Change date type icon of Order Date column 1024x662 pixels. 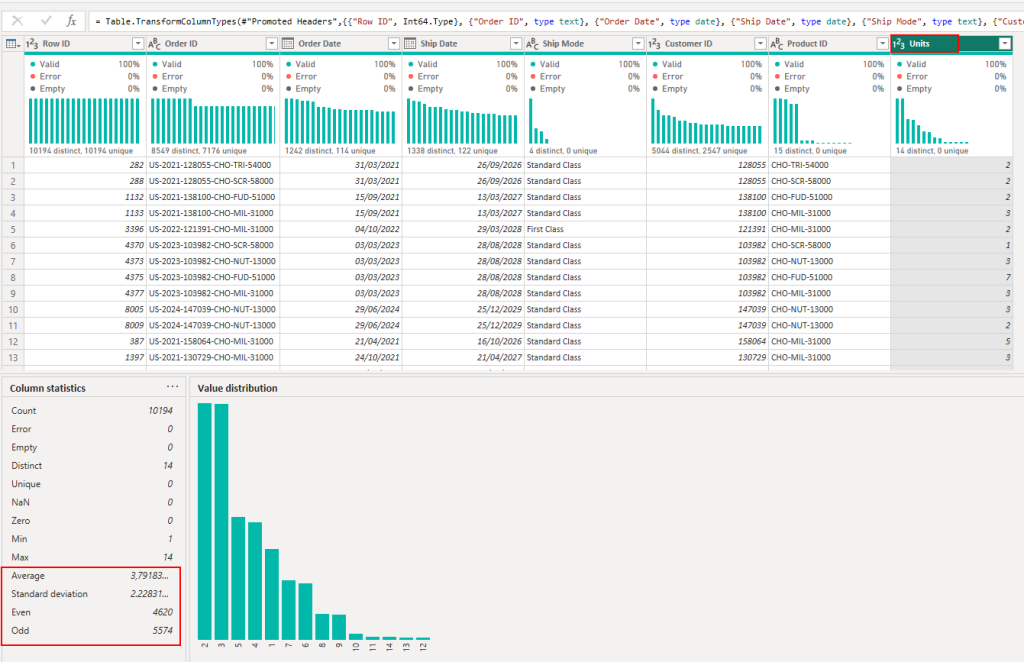pos(287,44)
